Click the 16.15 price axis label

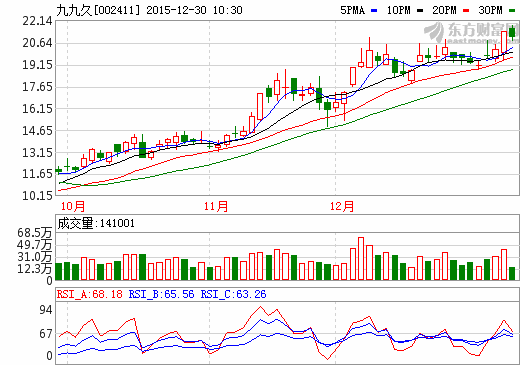pos(37,109)
